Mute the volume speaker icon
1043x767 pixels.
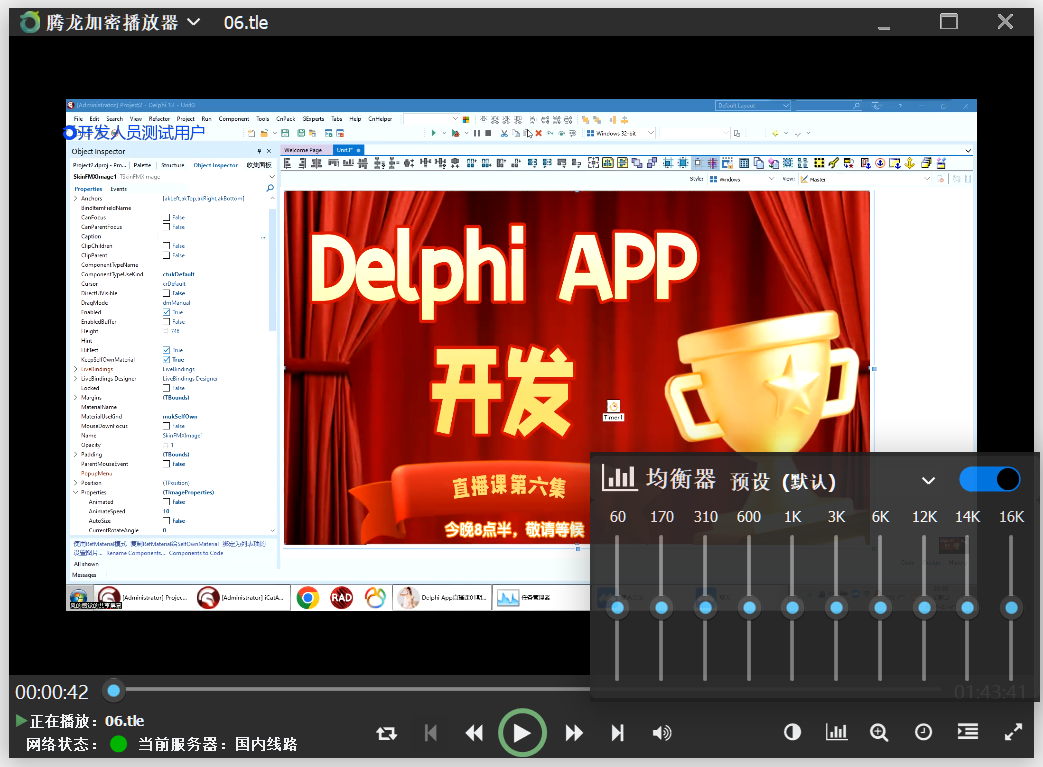tap(662, 733)
